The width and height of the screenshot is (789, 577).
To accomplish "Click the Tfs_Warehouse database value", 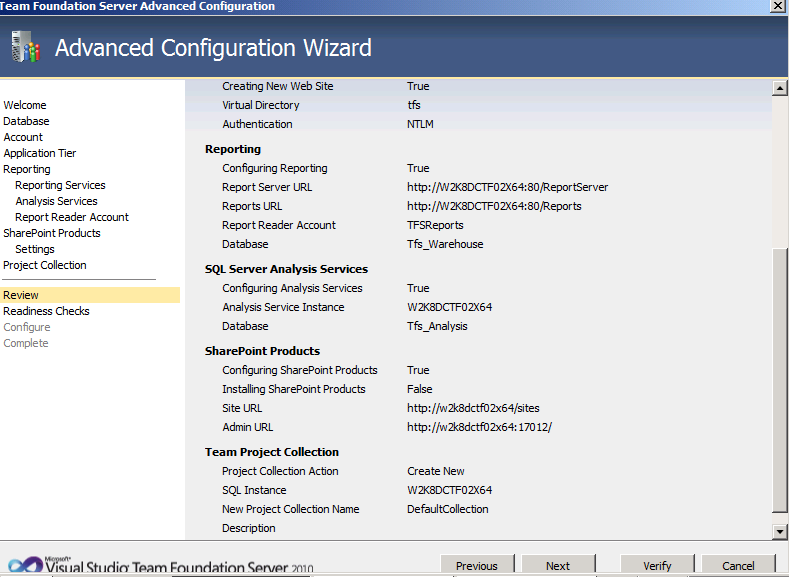I will coord(445,244).
